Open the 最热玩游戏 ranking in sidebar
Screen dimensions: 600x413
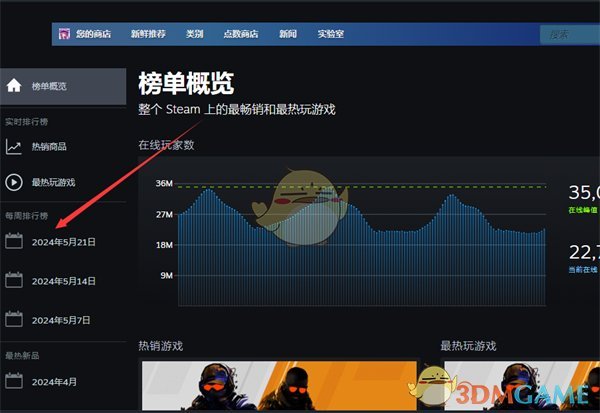pyautogui.click(x=54, y=182)
